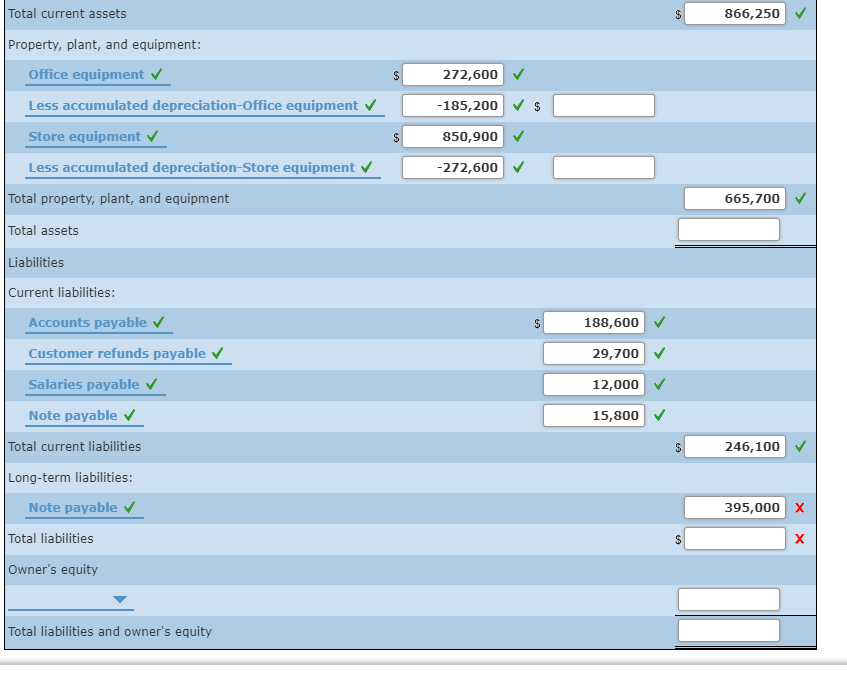The height and width of the screenshot is (673, 847).
Task: Click the green checkmark next to Total current liabilities
Action: coord(799,446)
